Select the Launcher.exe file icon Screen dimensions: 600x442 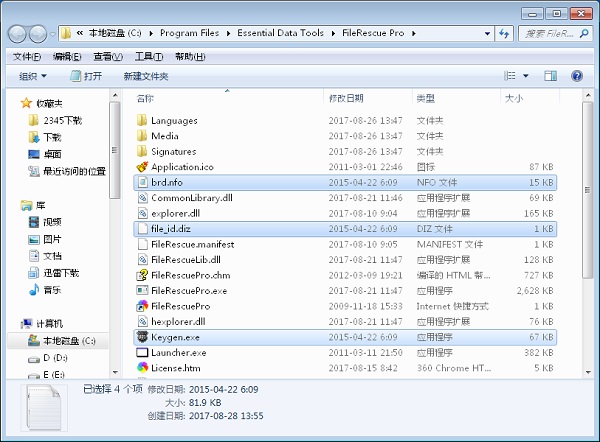click(142, 352)
